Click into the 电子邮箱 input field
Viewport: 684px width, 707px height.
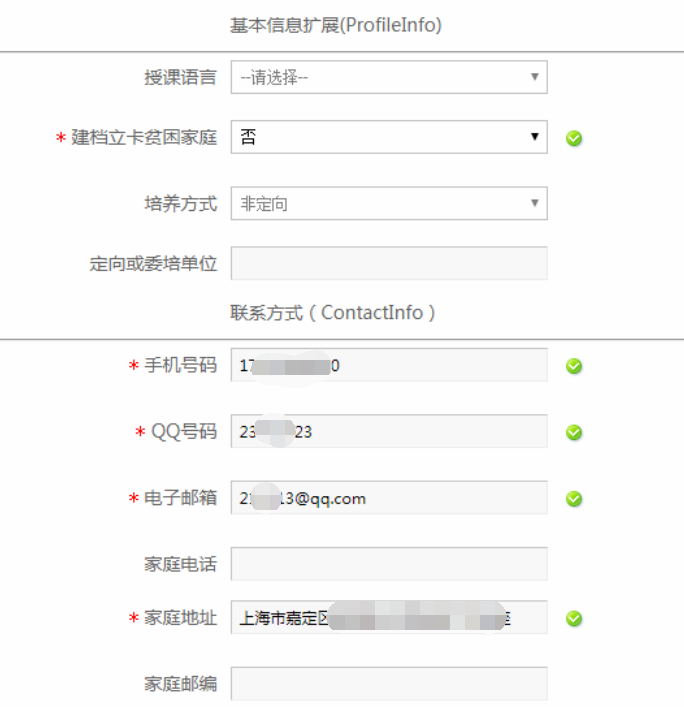(389, 497)
